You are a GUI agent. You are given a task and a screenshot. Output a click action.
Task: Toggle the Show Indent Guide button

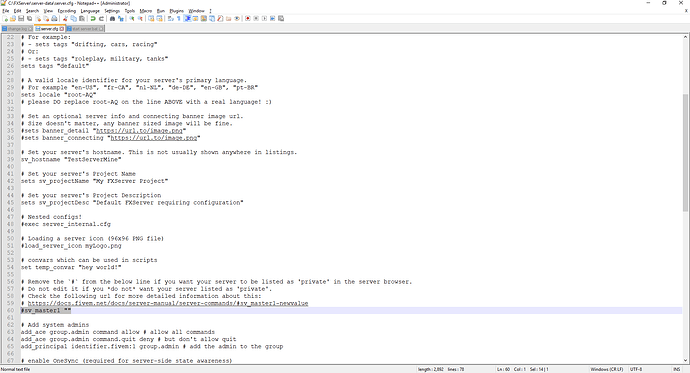coord(187,18)
